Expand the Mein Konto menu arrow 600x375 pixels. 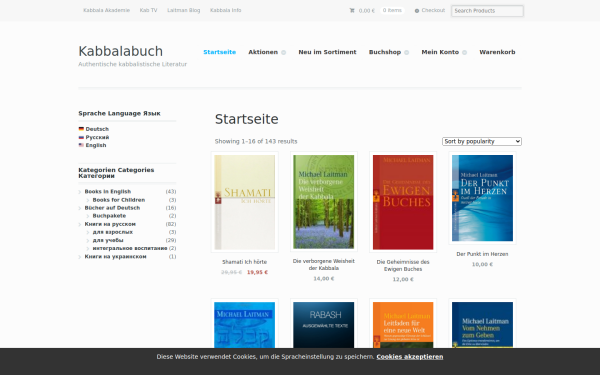465,52
